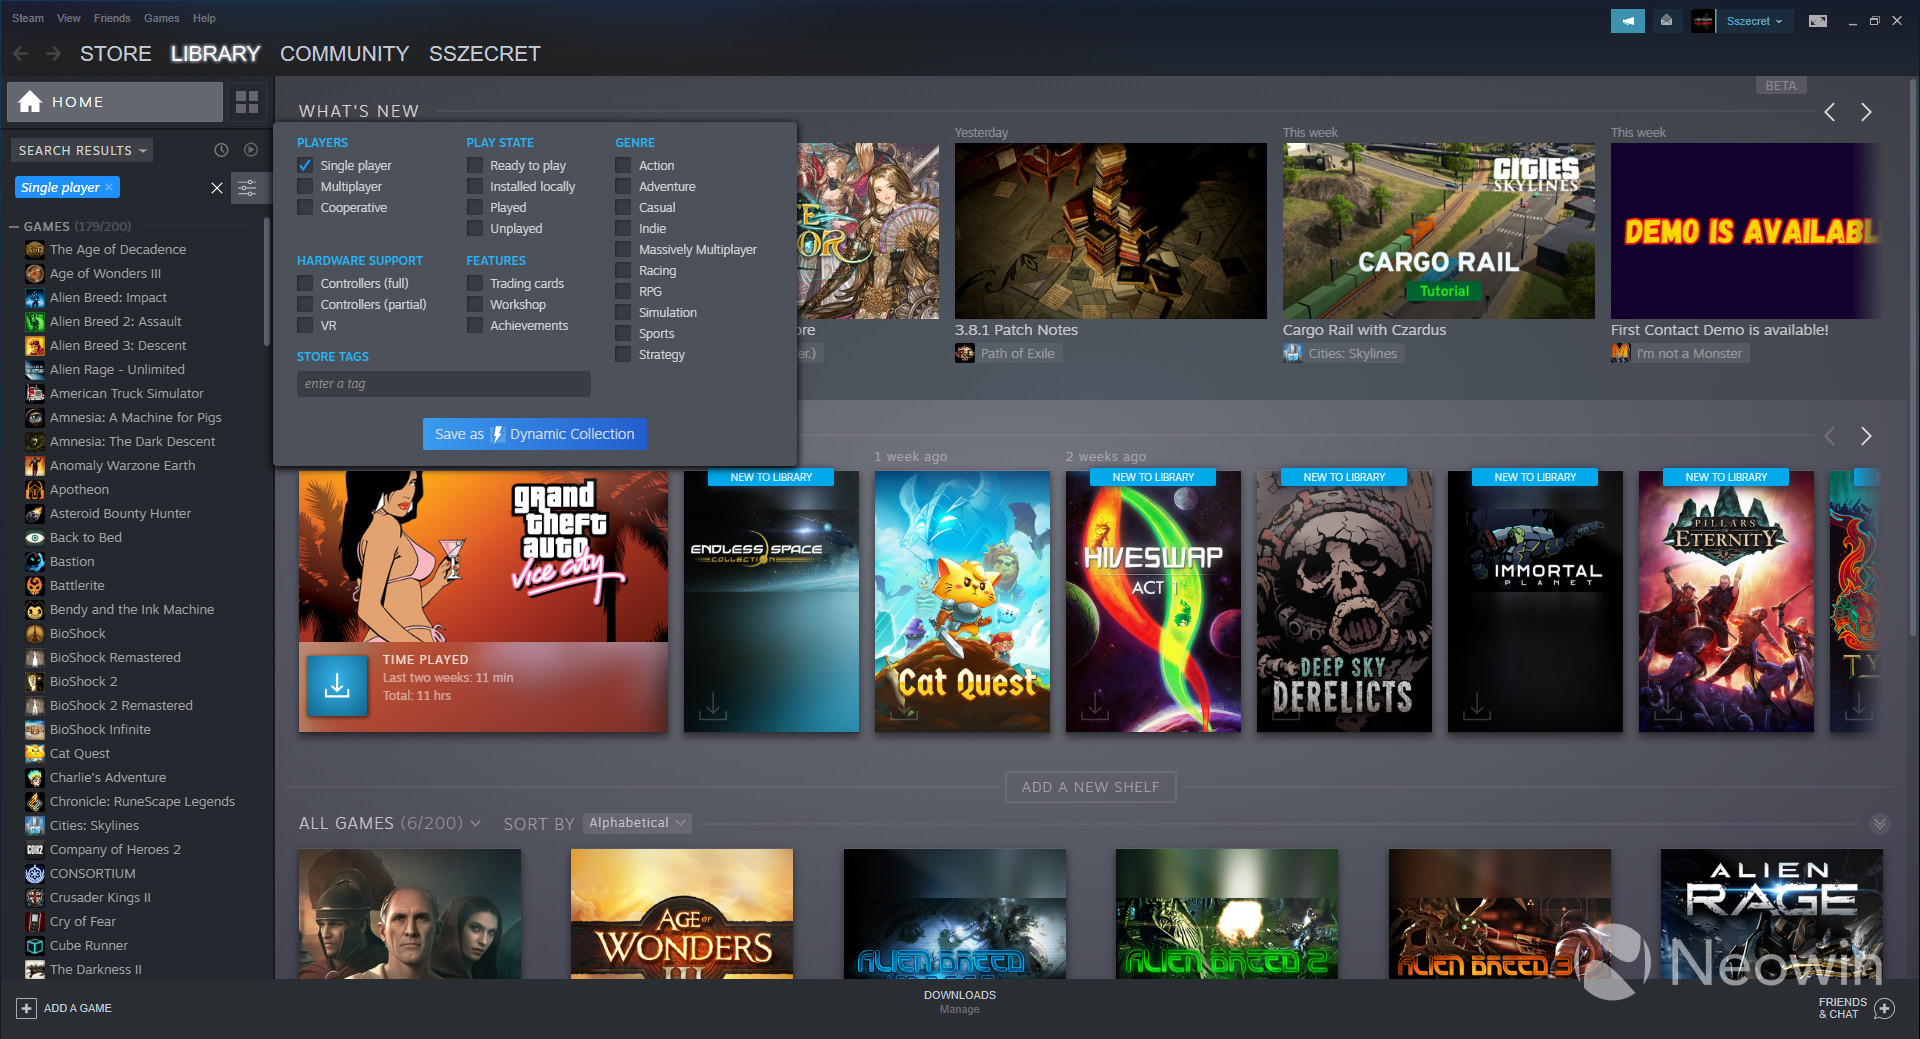Open the Szzecret account dropdown
Viewport: 1920px width, 1039px height.
point(1754,21)
